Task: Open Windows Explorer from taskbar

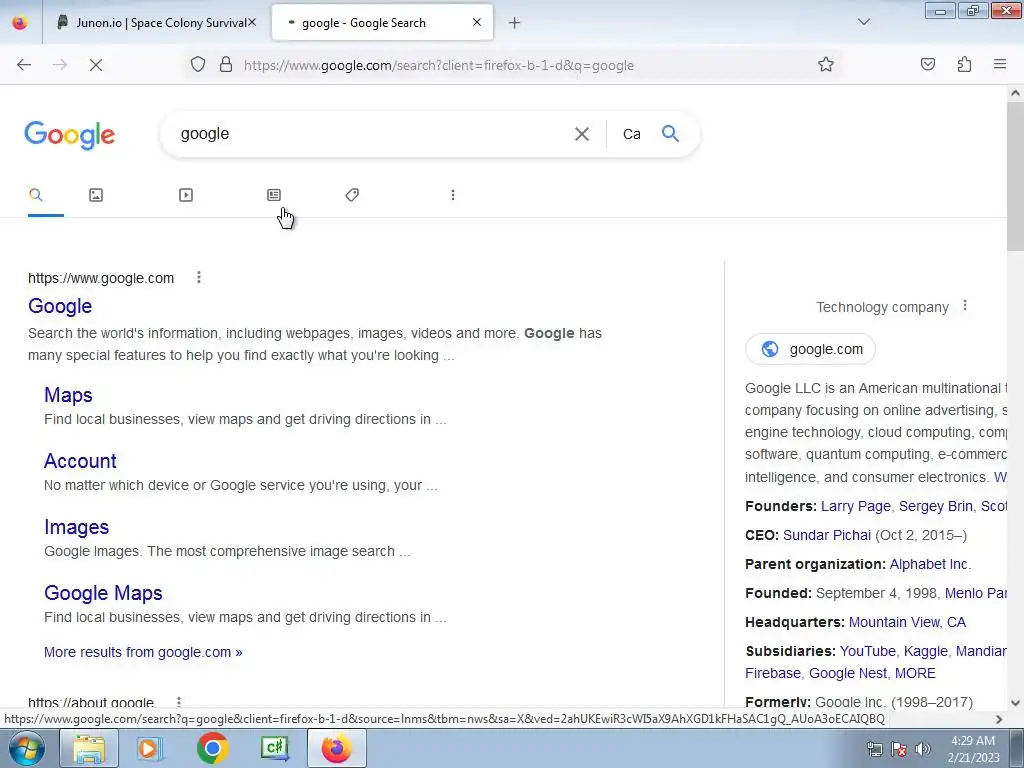Action: [89, 748]
